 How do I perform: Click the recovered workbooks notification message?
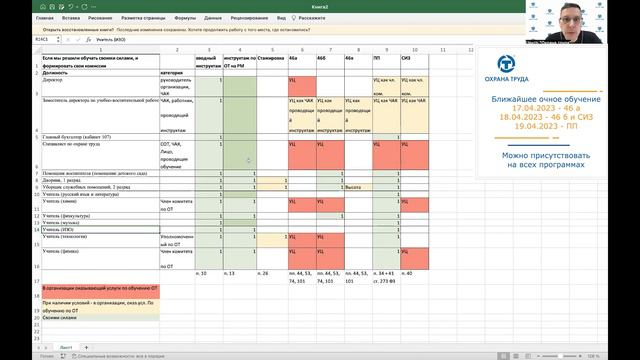click(176, 30)
